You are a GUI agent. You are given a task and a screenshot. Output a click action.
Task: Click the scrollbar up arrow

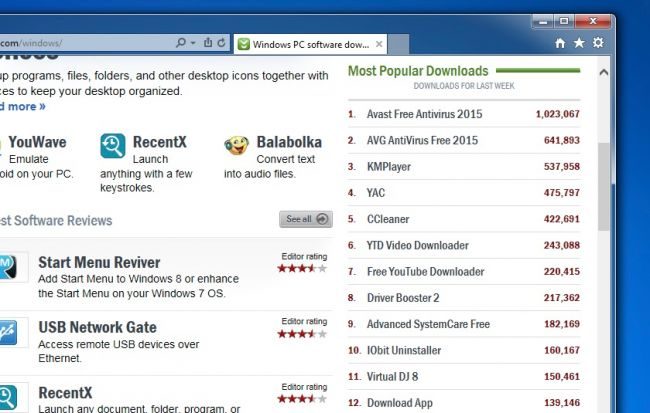[x=604, y=72]
